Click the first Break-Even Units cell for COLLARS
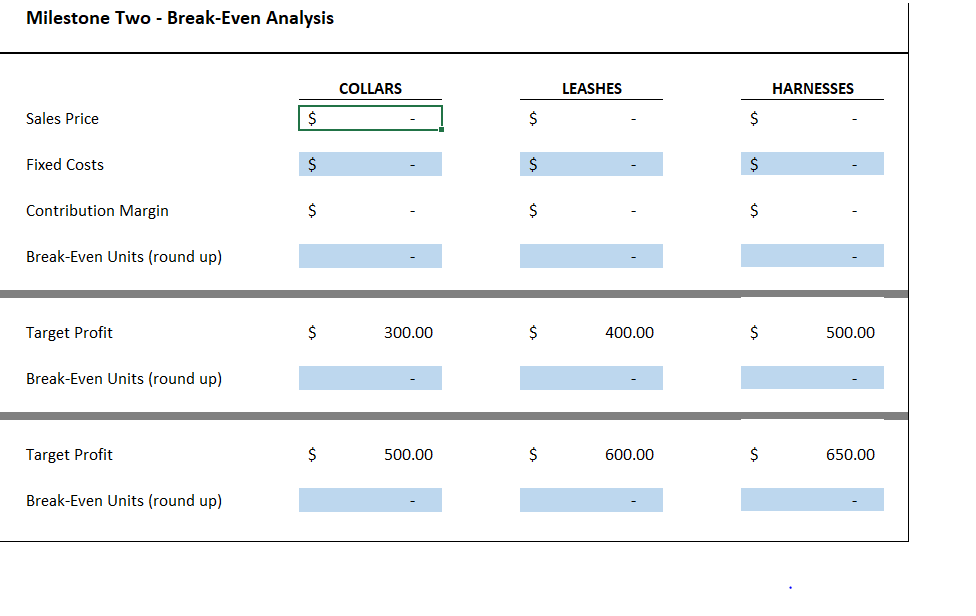976x616 pixels. (370, 256)
